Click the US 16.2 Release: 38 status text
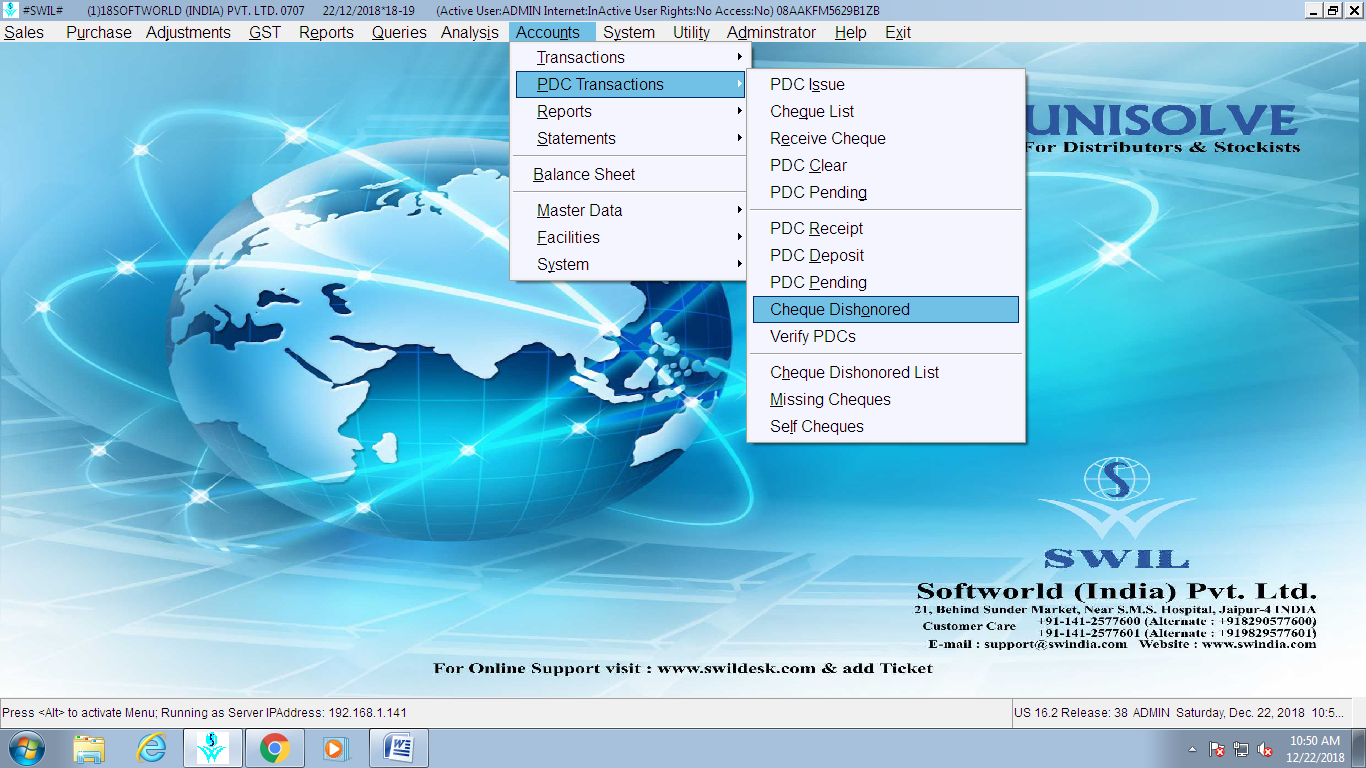Image resolution: width=1366 pixels, height=768 pixels. (1071, 713)
